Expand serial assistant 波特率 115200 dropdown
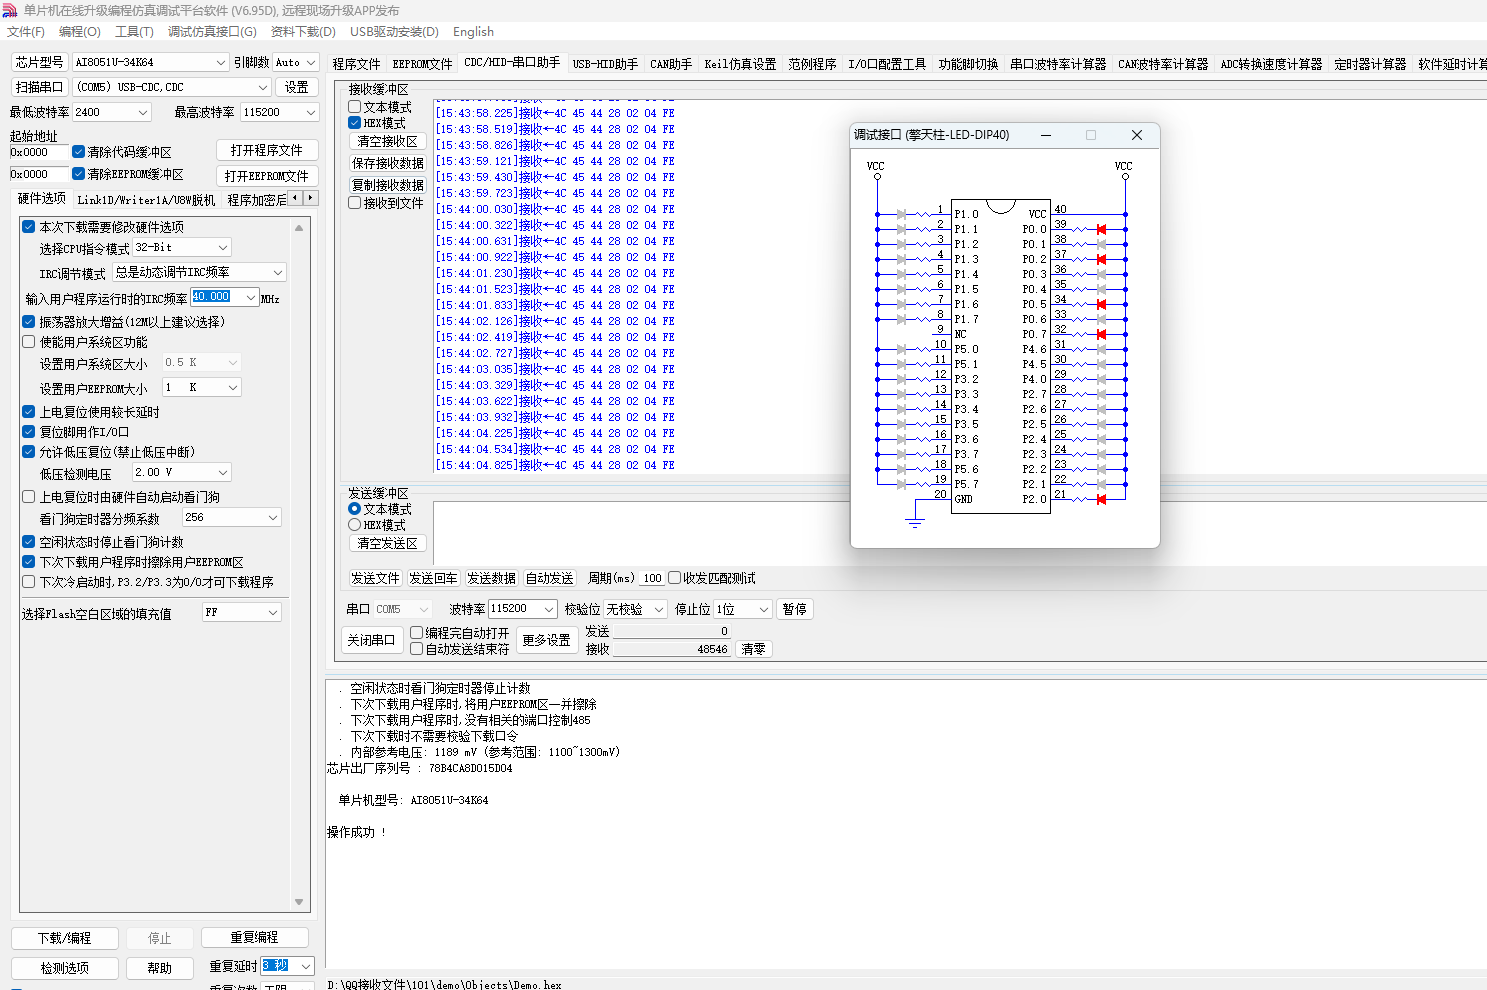 click(x=522, y=609)
